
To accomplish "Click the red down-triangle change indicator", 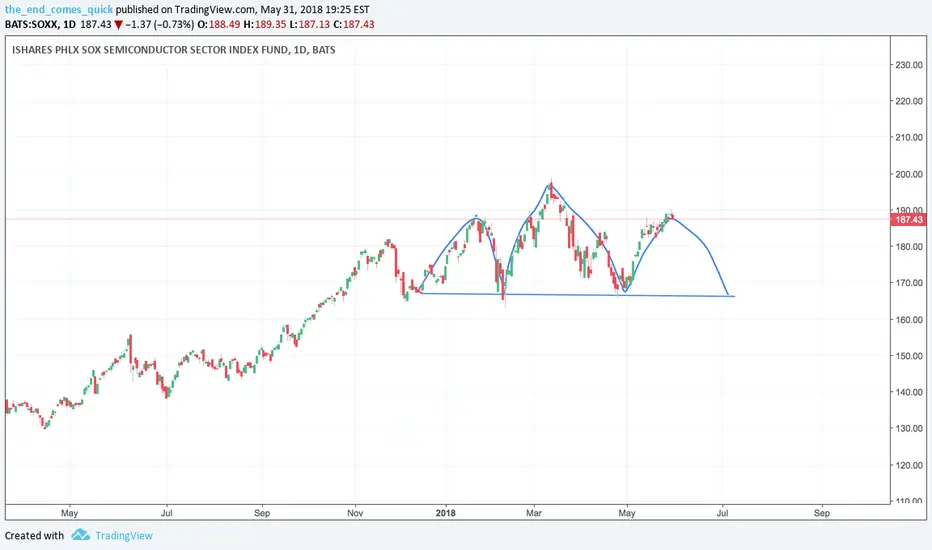I will pos(118,25).
